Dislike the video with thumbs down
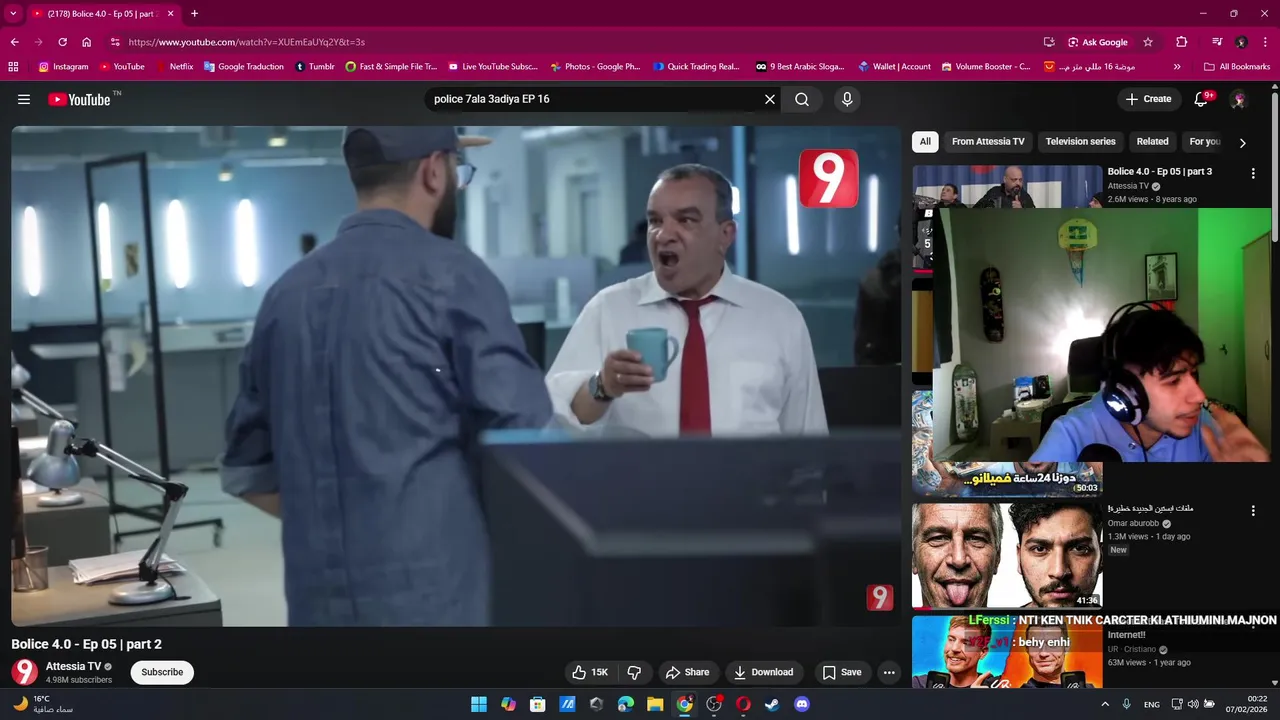Screen dimensions: 1280x720 click(634, 672)
